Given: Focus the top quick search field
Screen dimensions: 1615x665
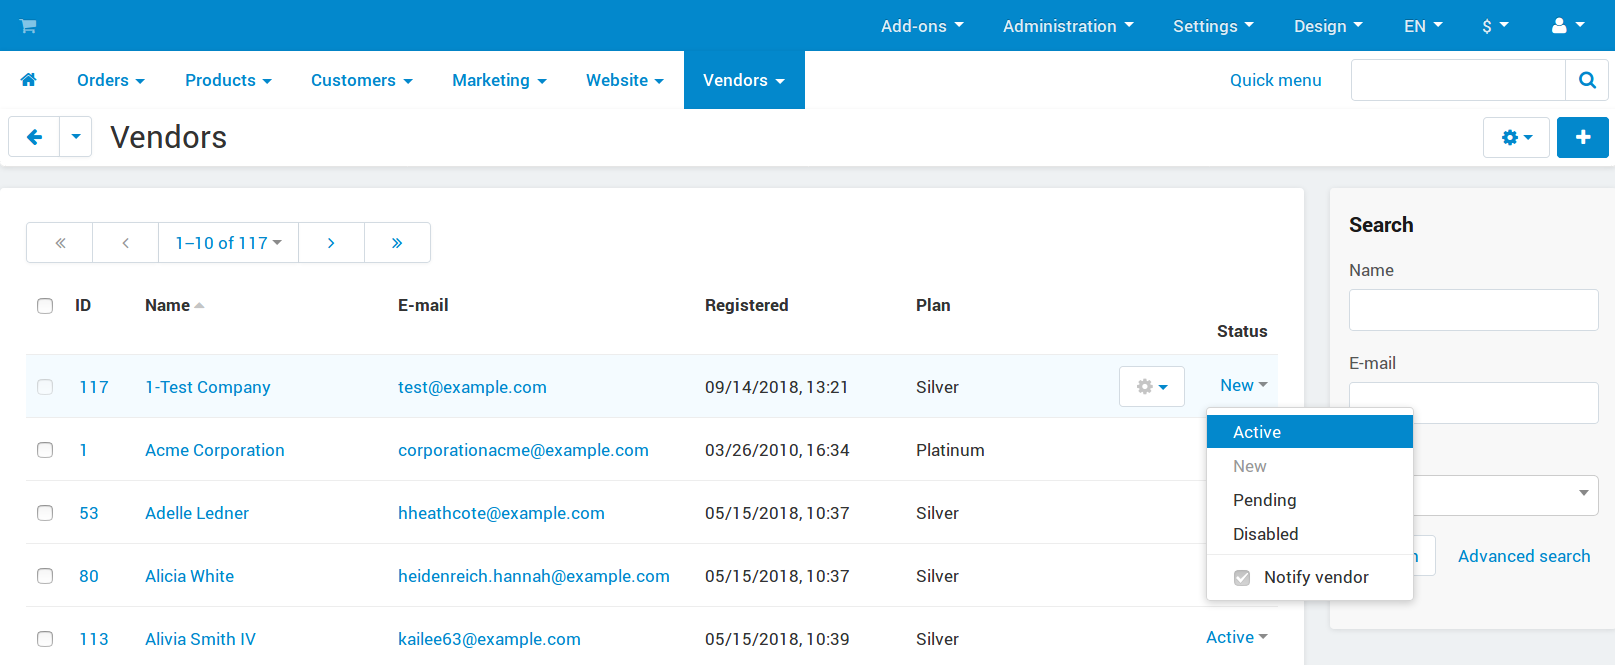Looking at the screenshot, I should click(1458, 80).
